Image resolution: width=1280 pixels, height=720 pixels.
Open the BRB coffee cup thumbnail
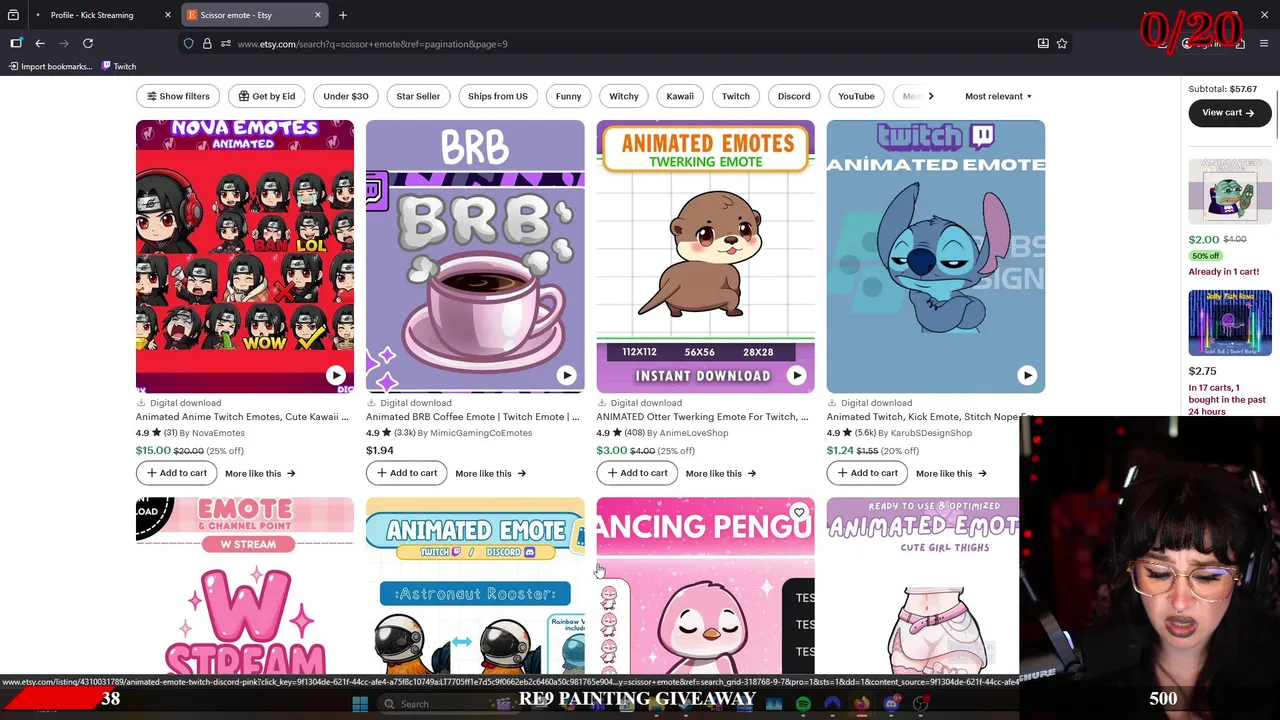coord(475,256)
